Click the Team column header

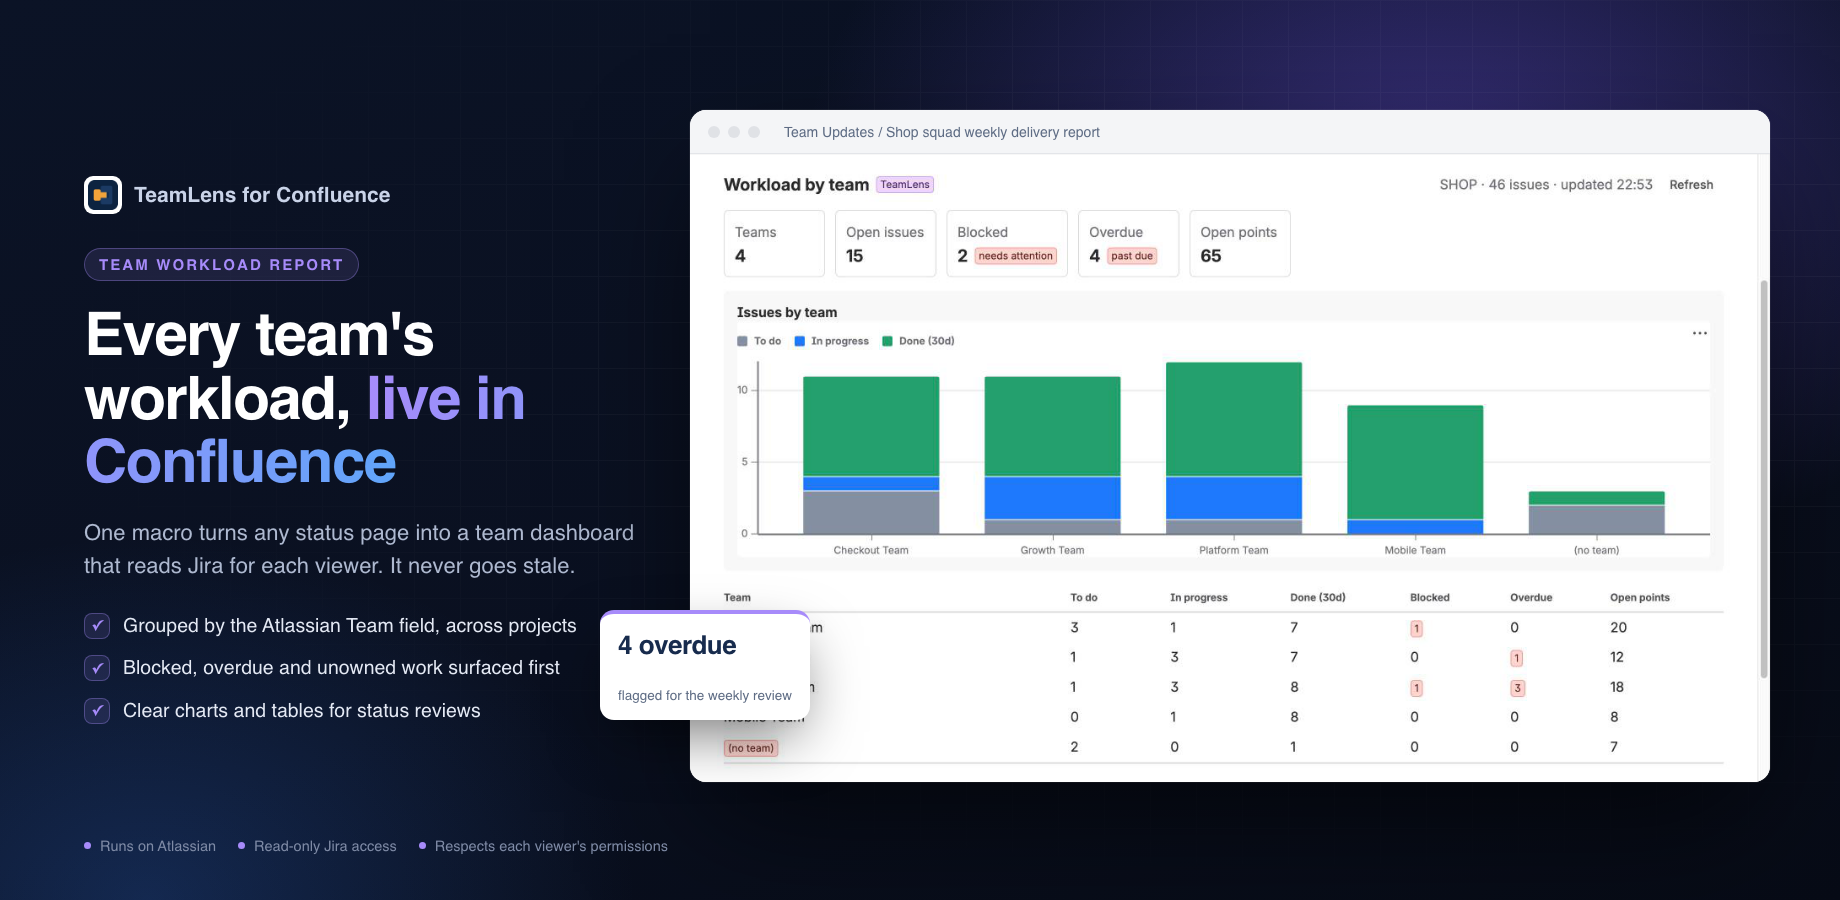[737, 598]
